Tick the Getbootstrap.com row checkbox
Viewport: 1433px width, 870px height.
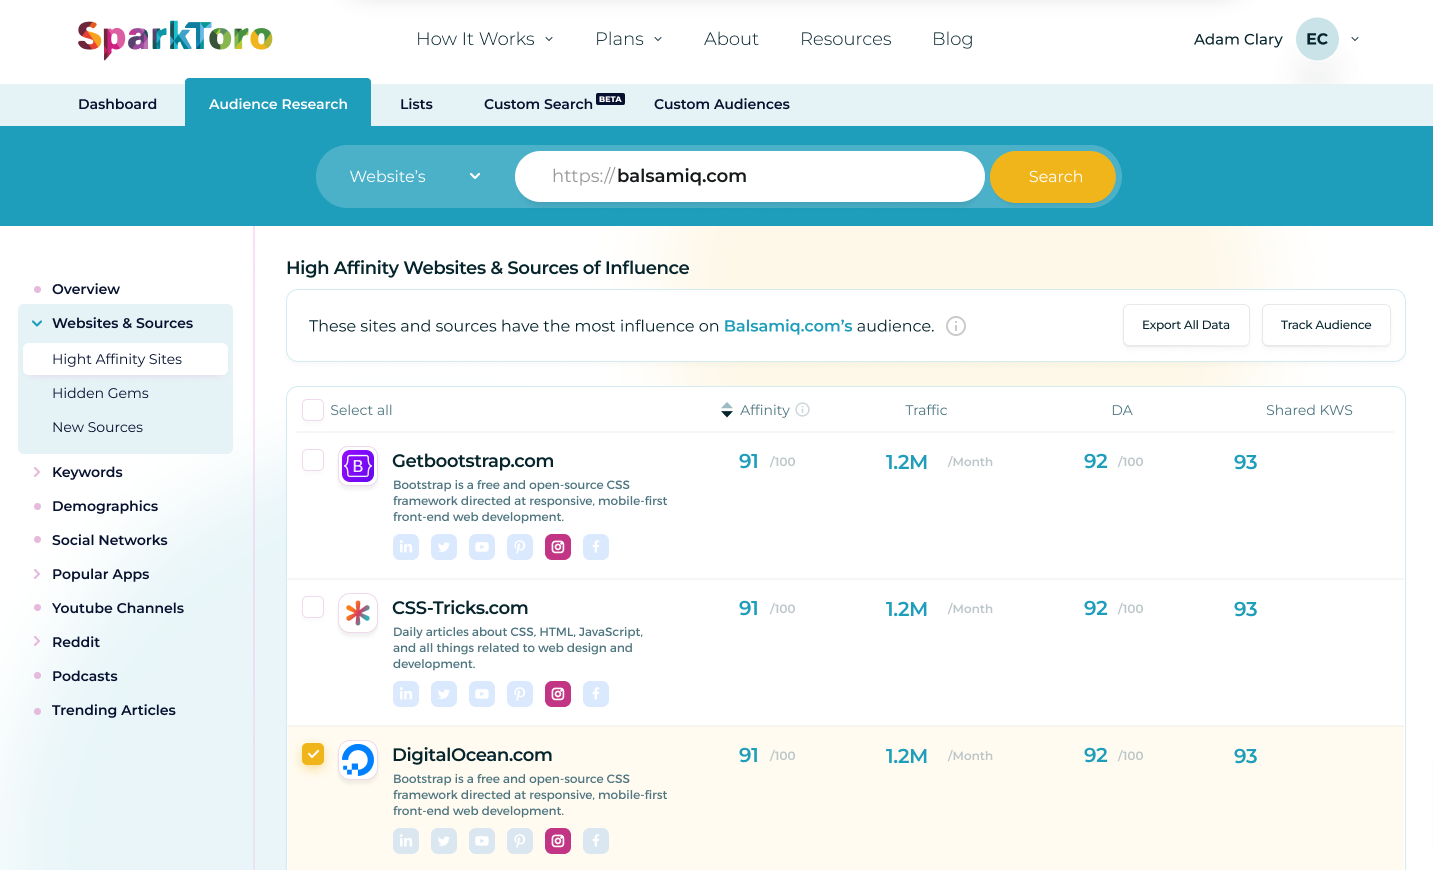tap(313, 460)
